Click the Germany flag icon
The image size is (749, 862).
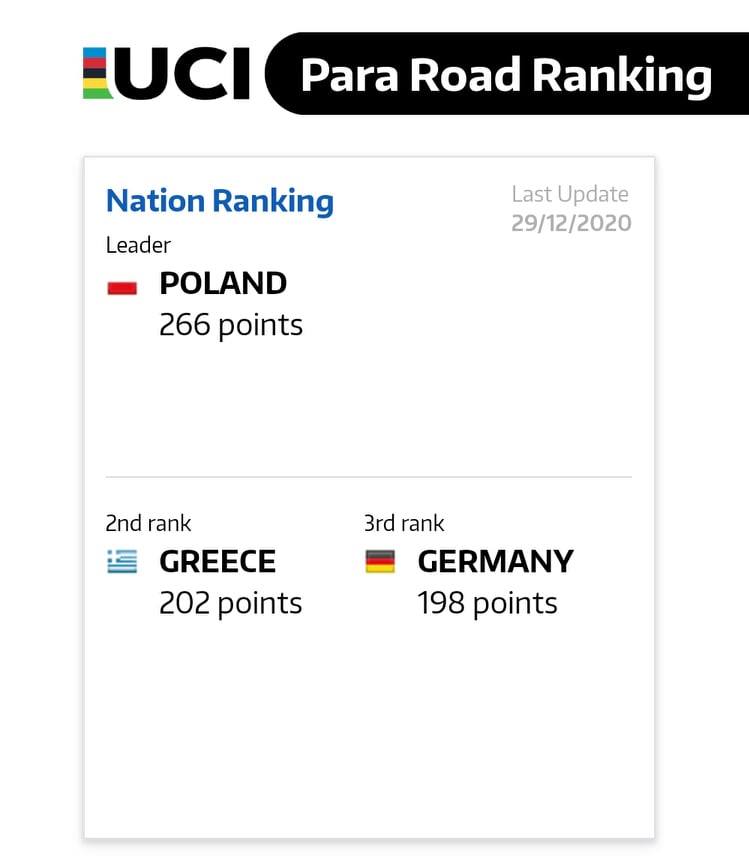(380, 561)
